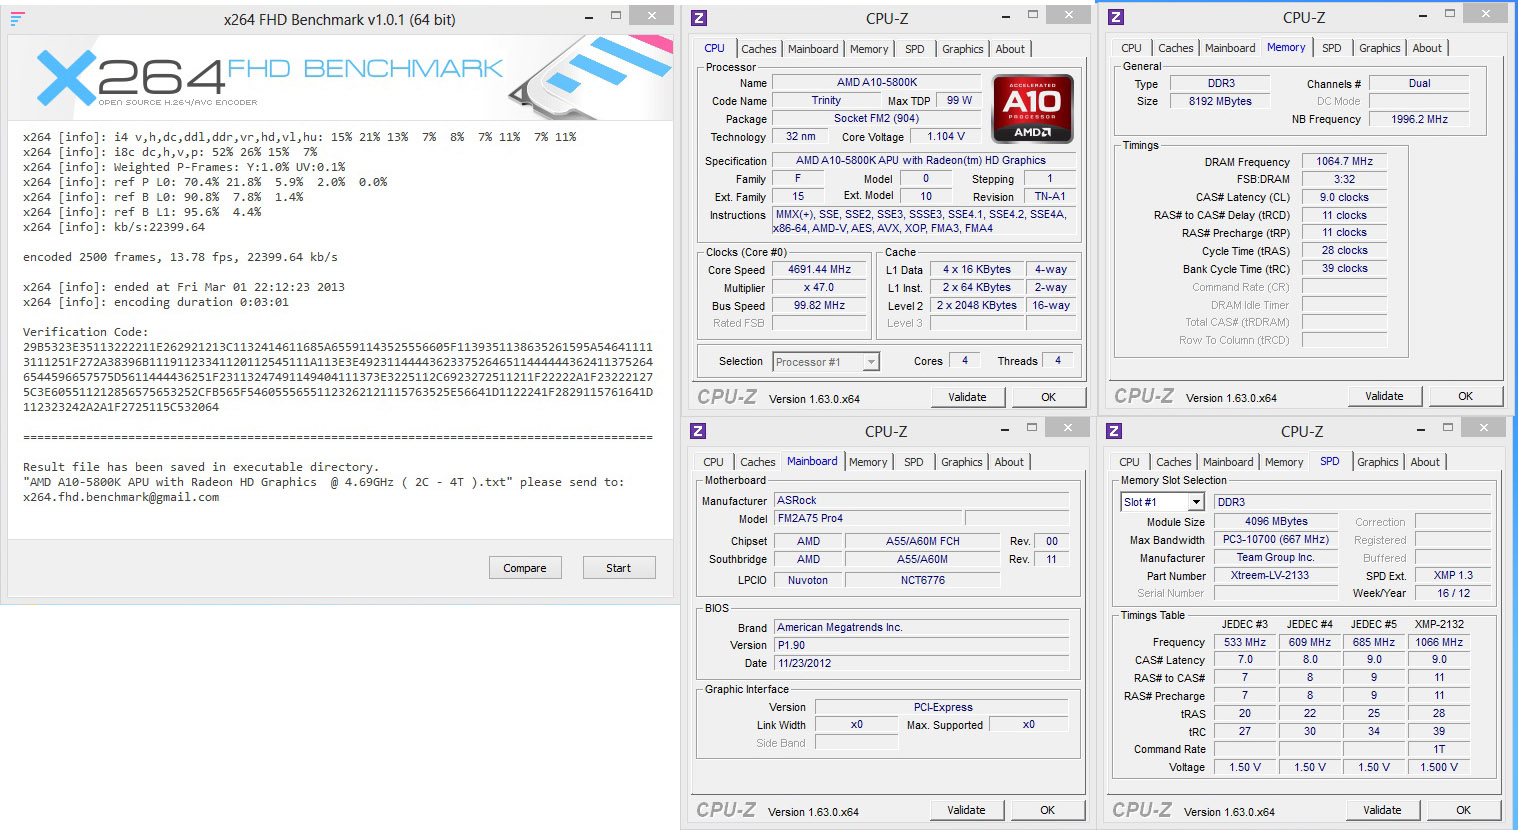This screenshot has width=1518, height=830.
Task: Select Mainboard tab in the CPU-Z SPD window
Action: [x=1228, y=462]
